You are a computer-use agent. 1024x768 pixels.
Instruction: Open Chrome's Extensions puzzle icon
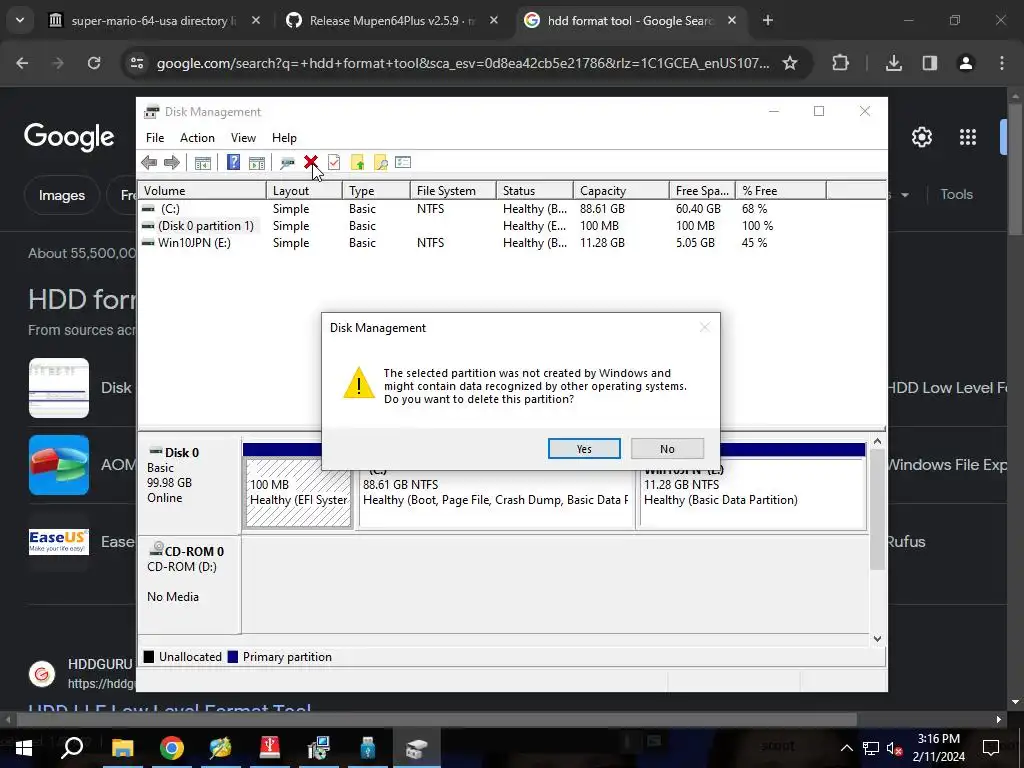840,63
